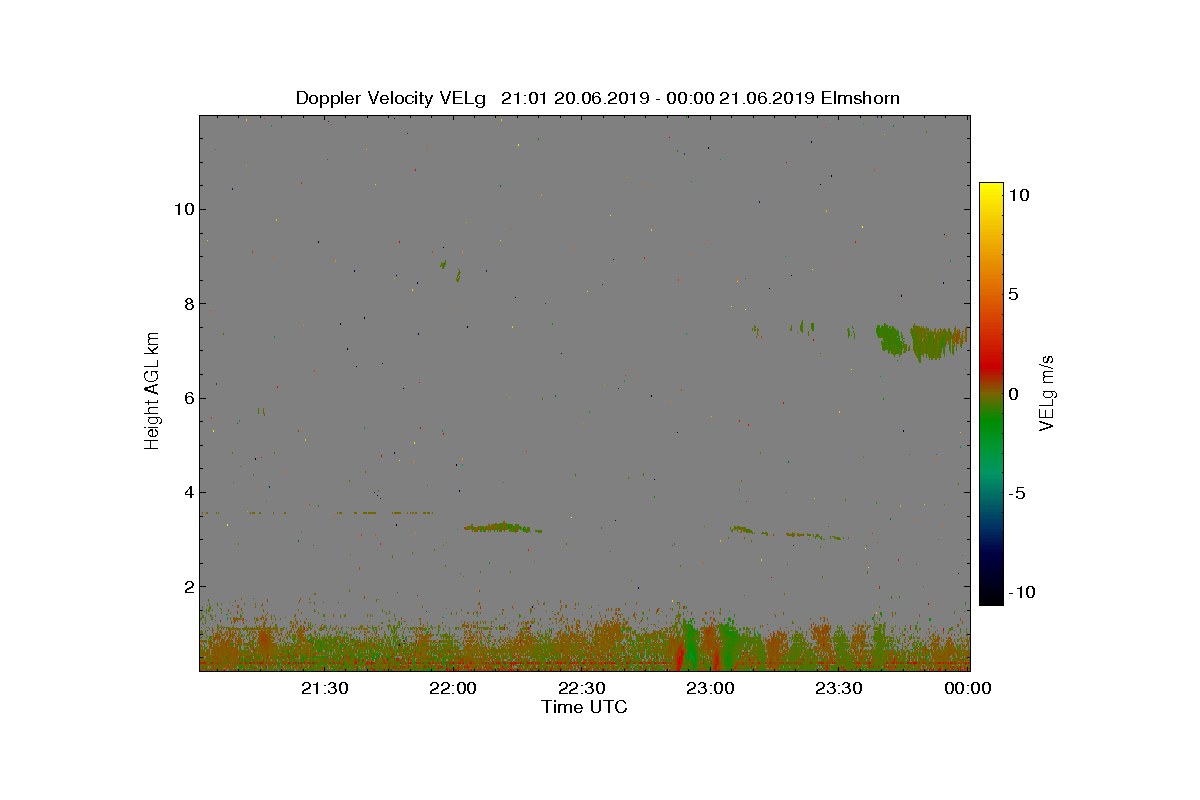Click the green cloud echo near 7 km
The image size is (1200, 800).
pyautogui.click(x=922, y=341)
